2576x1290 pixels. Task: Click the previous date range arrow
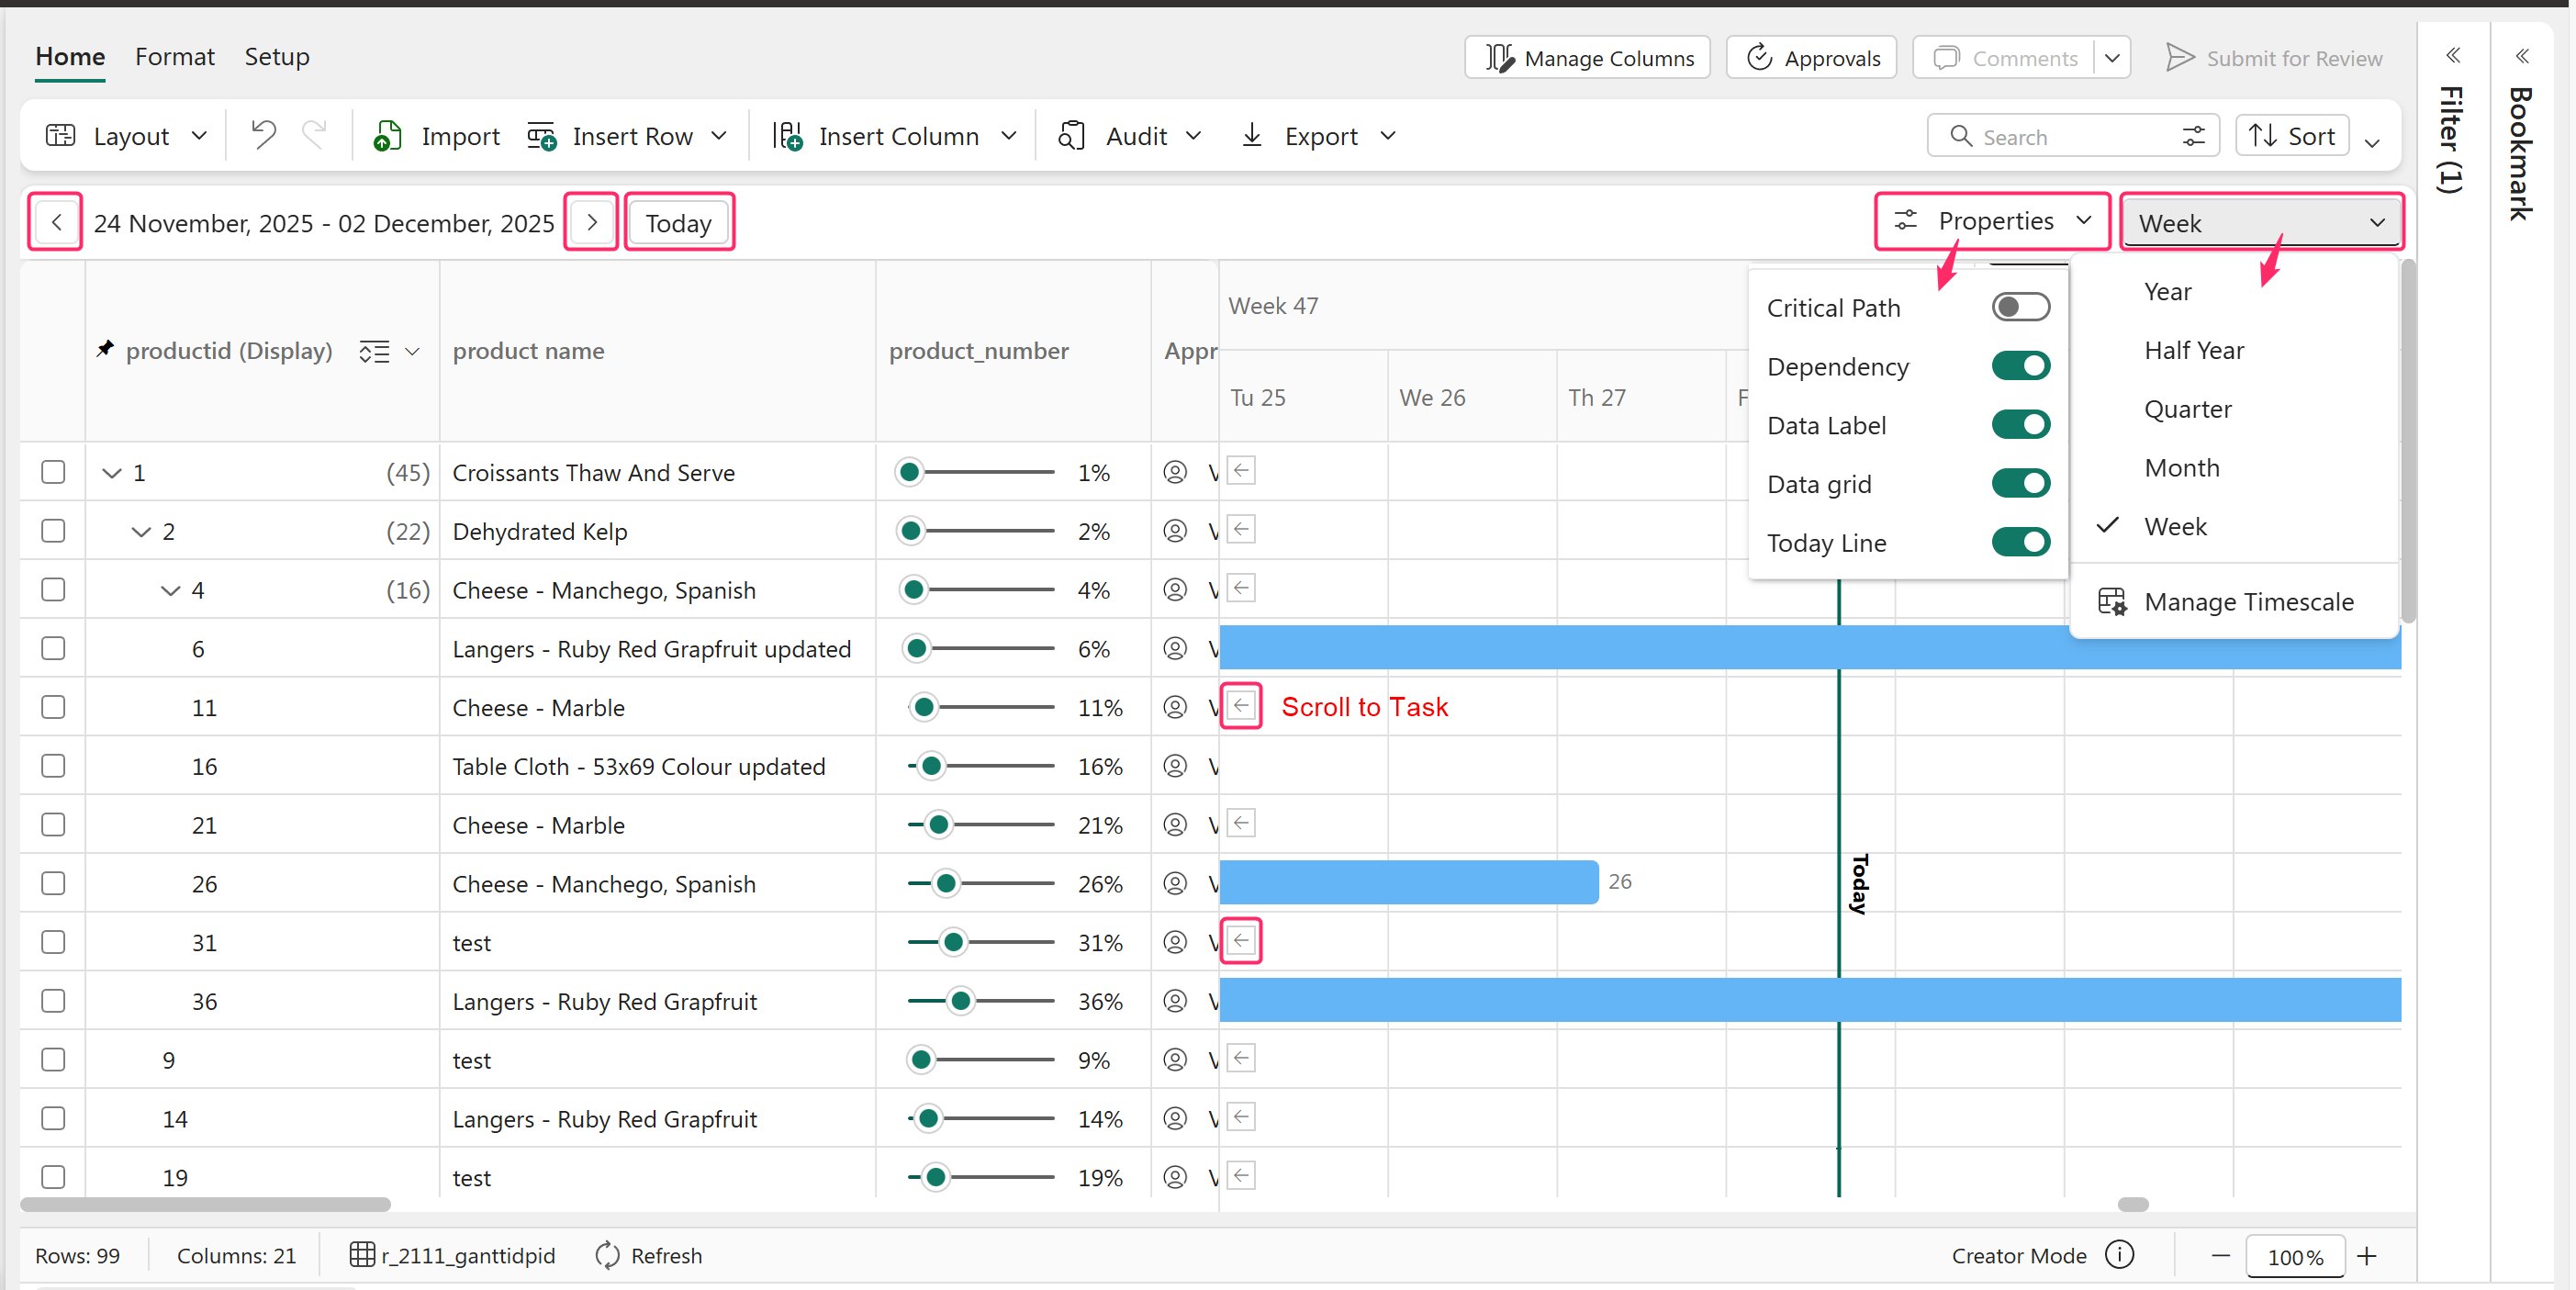pos(56,222)
